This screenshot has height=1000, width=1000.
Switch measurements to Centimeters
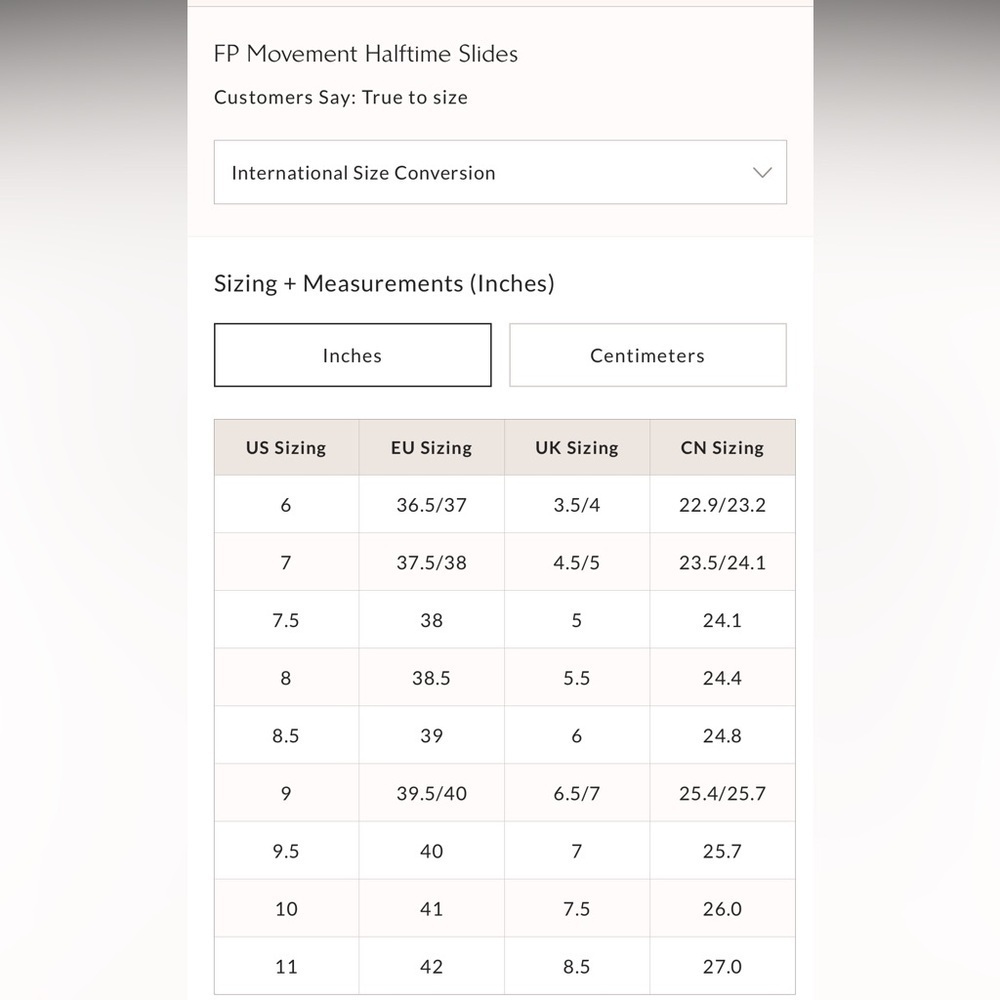[x=647, y=355]
